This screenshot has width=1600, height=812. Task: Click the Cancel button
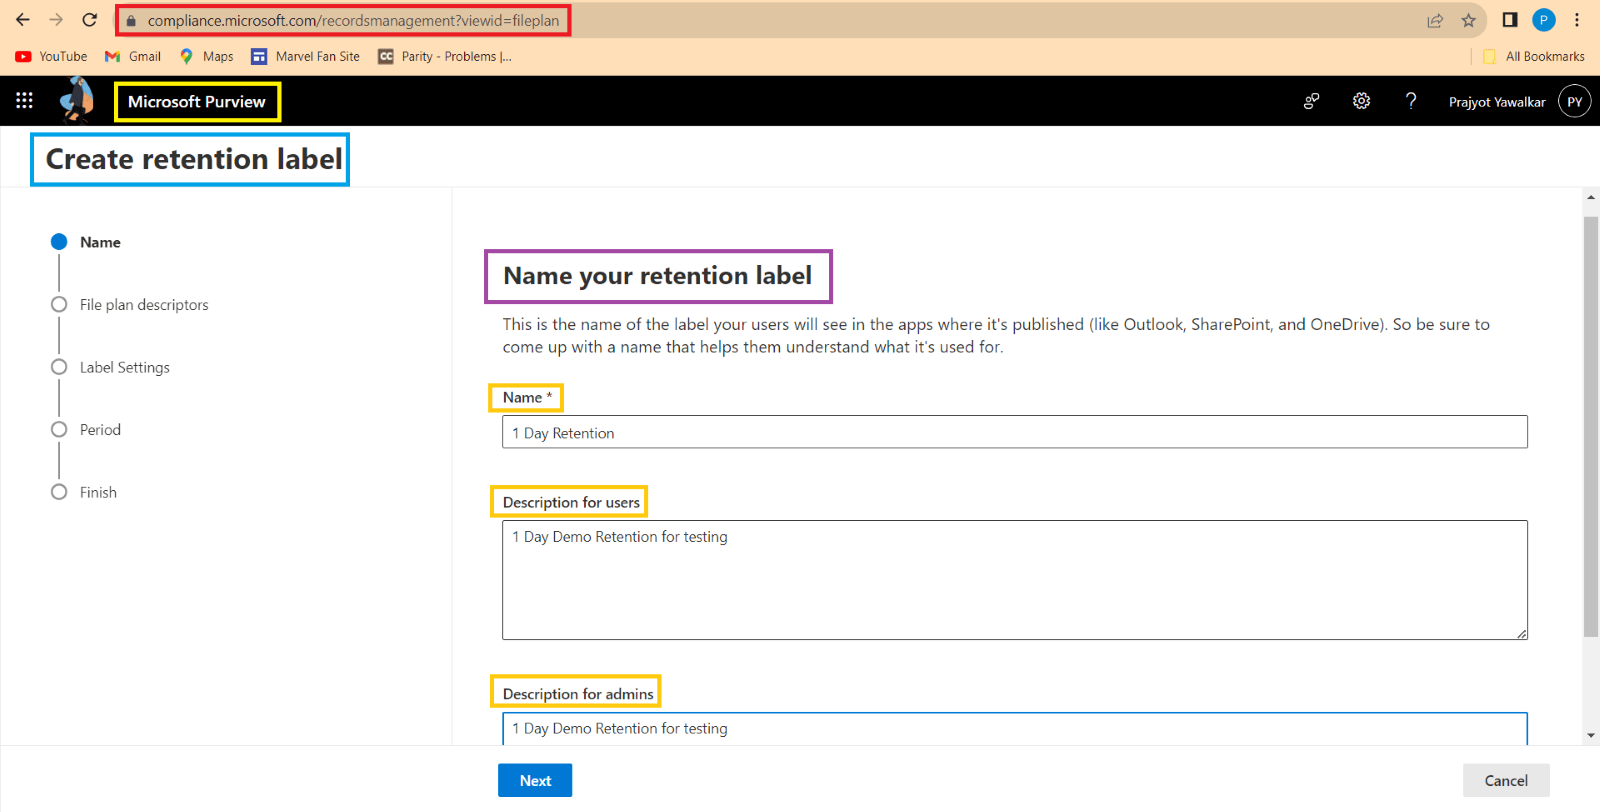[1505, 780]
